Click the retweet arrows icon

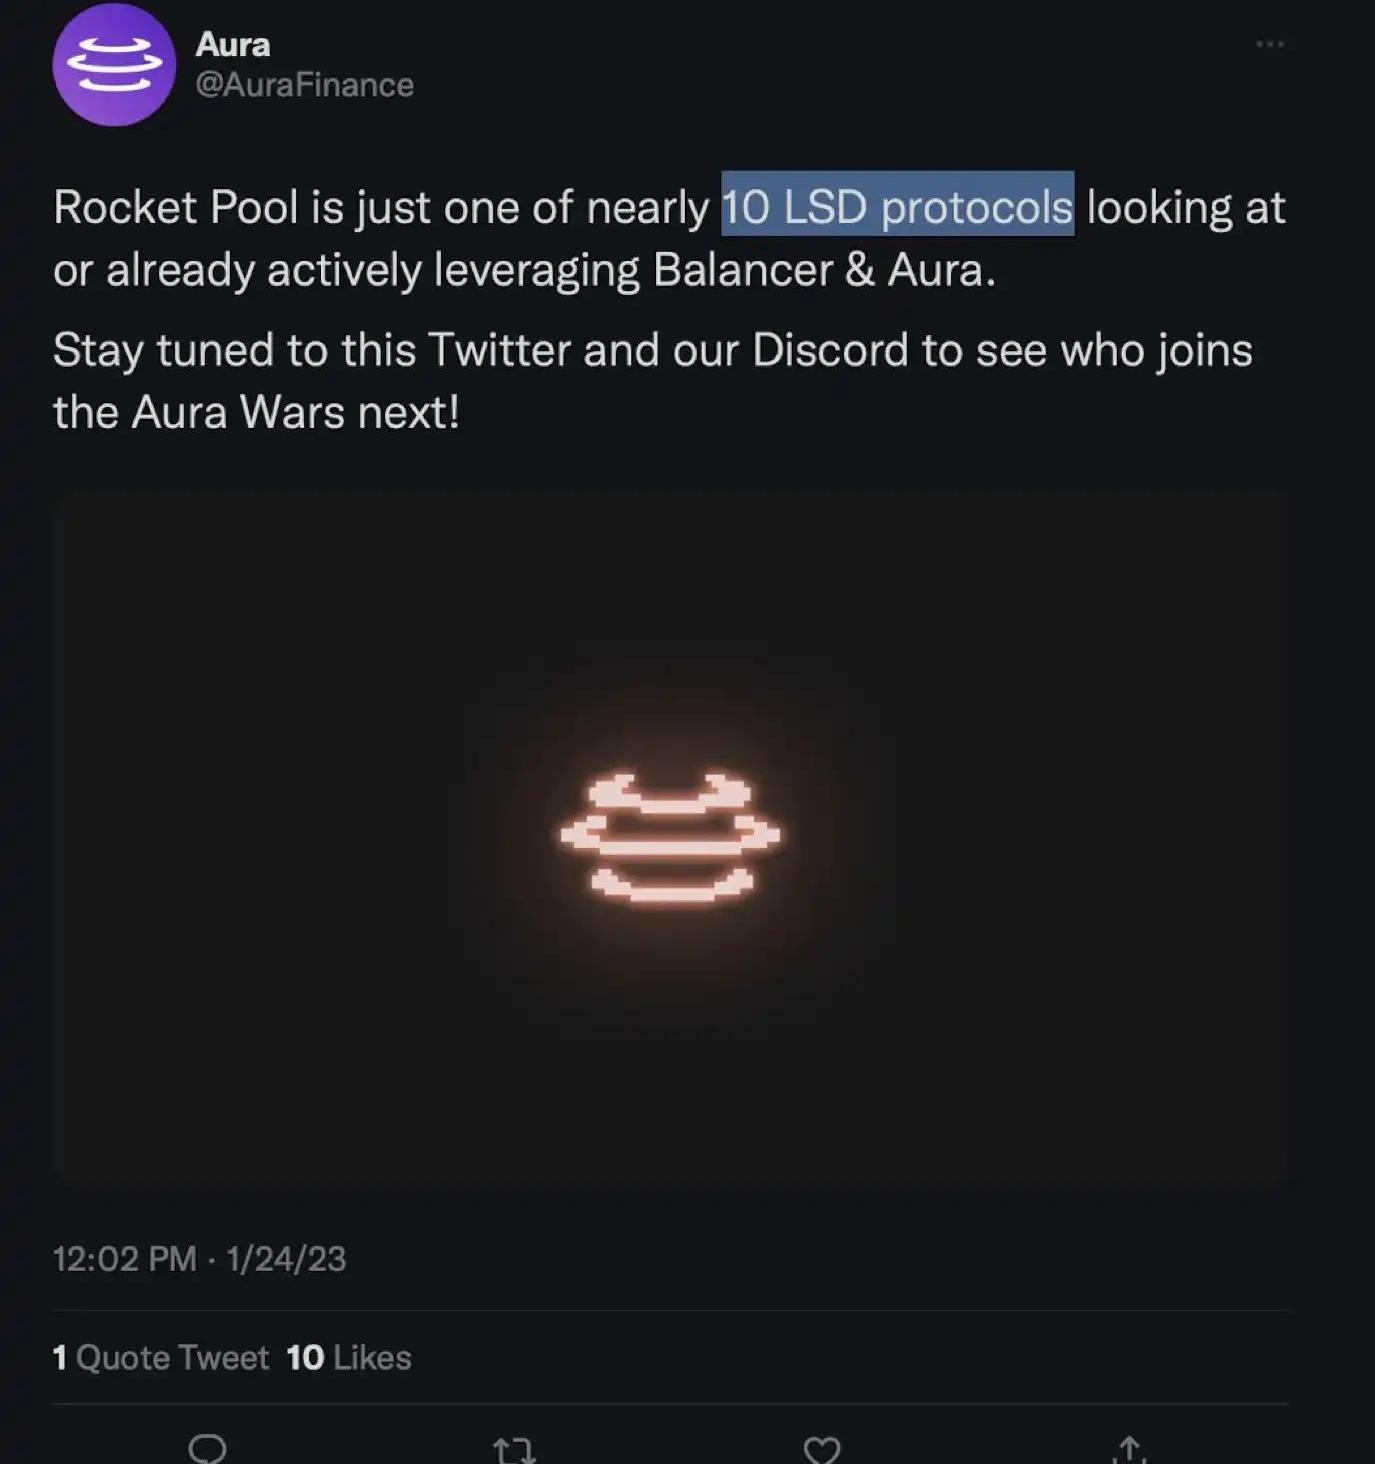pos(515,1449)
